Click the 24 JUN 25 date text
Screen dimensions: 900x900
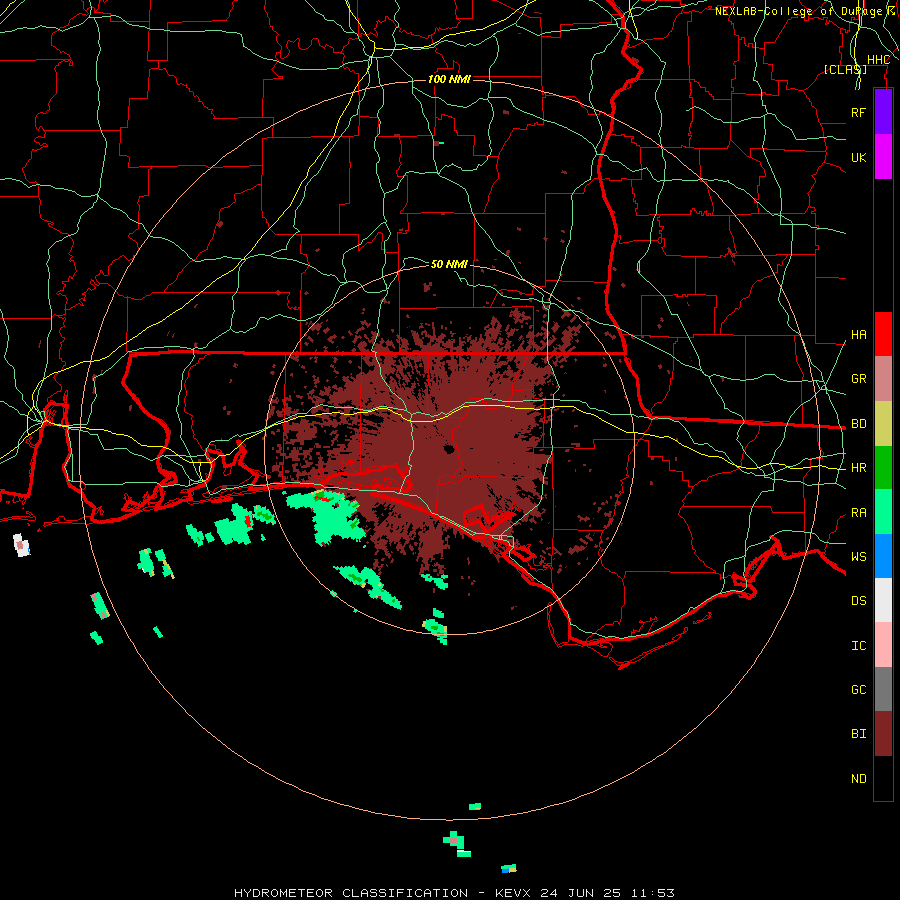pyautogui.click(x=581, y=893)
